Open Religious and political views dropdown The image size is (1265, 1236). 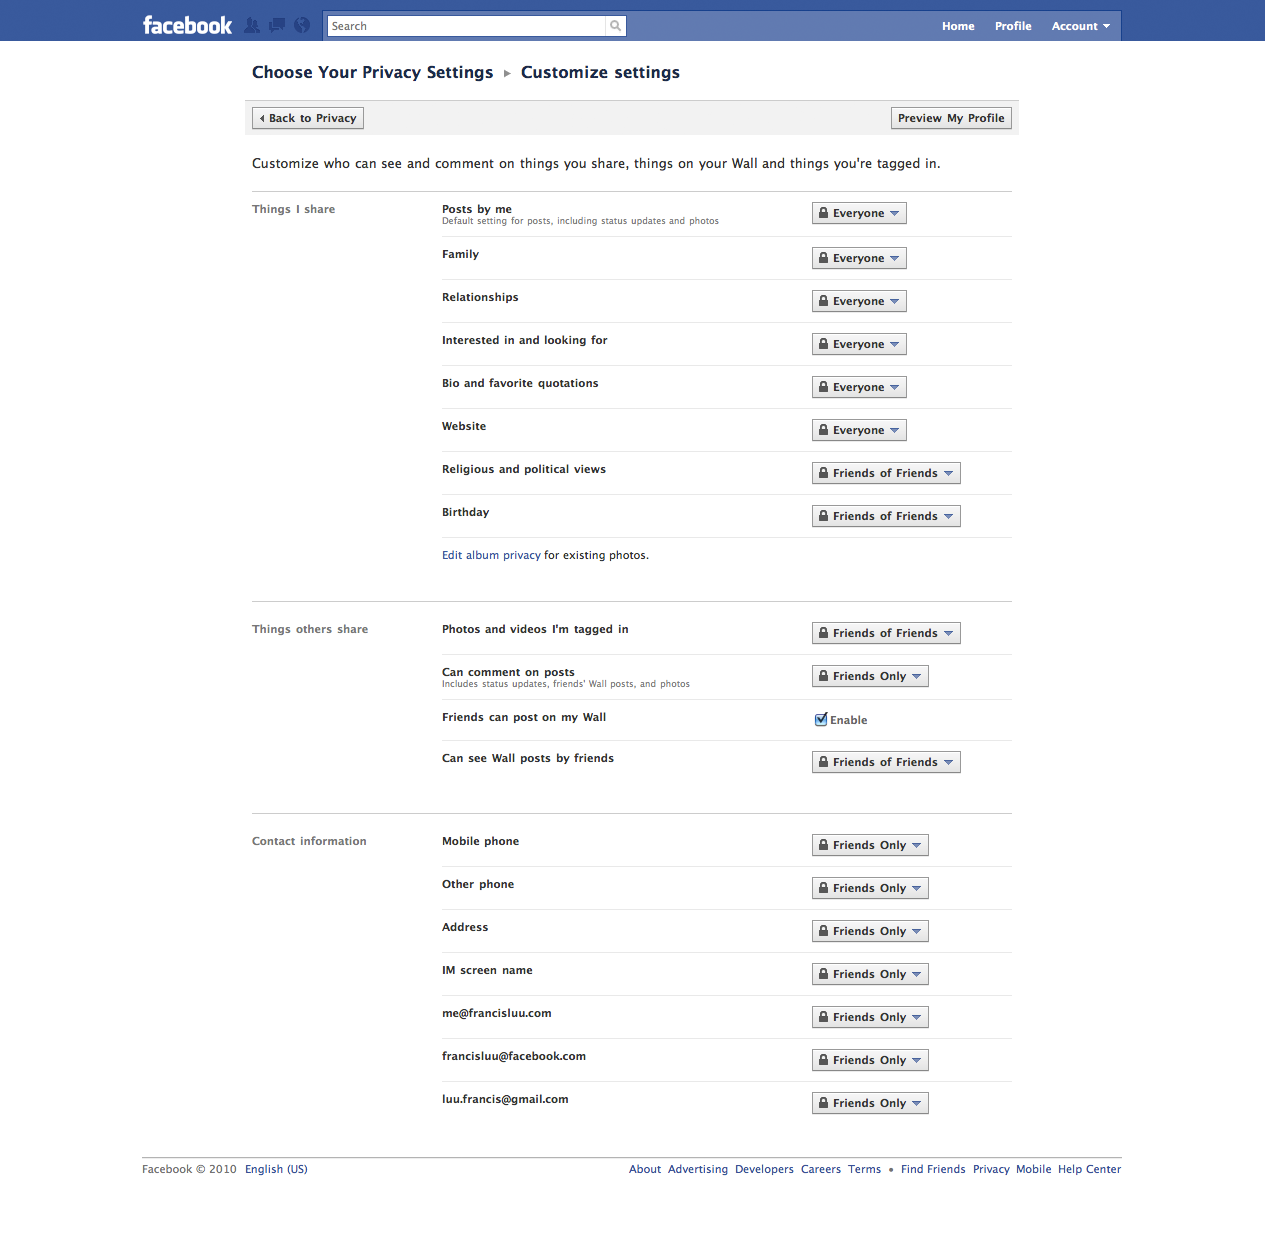pos(886,473)
